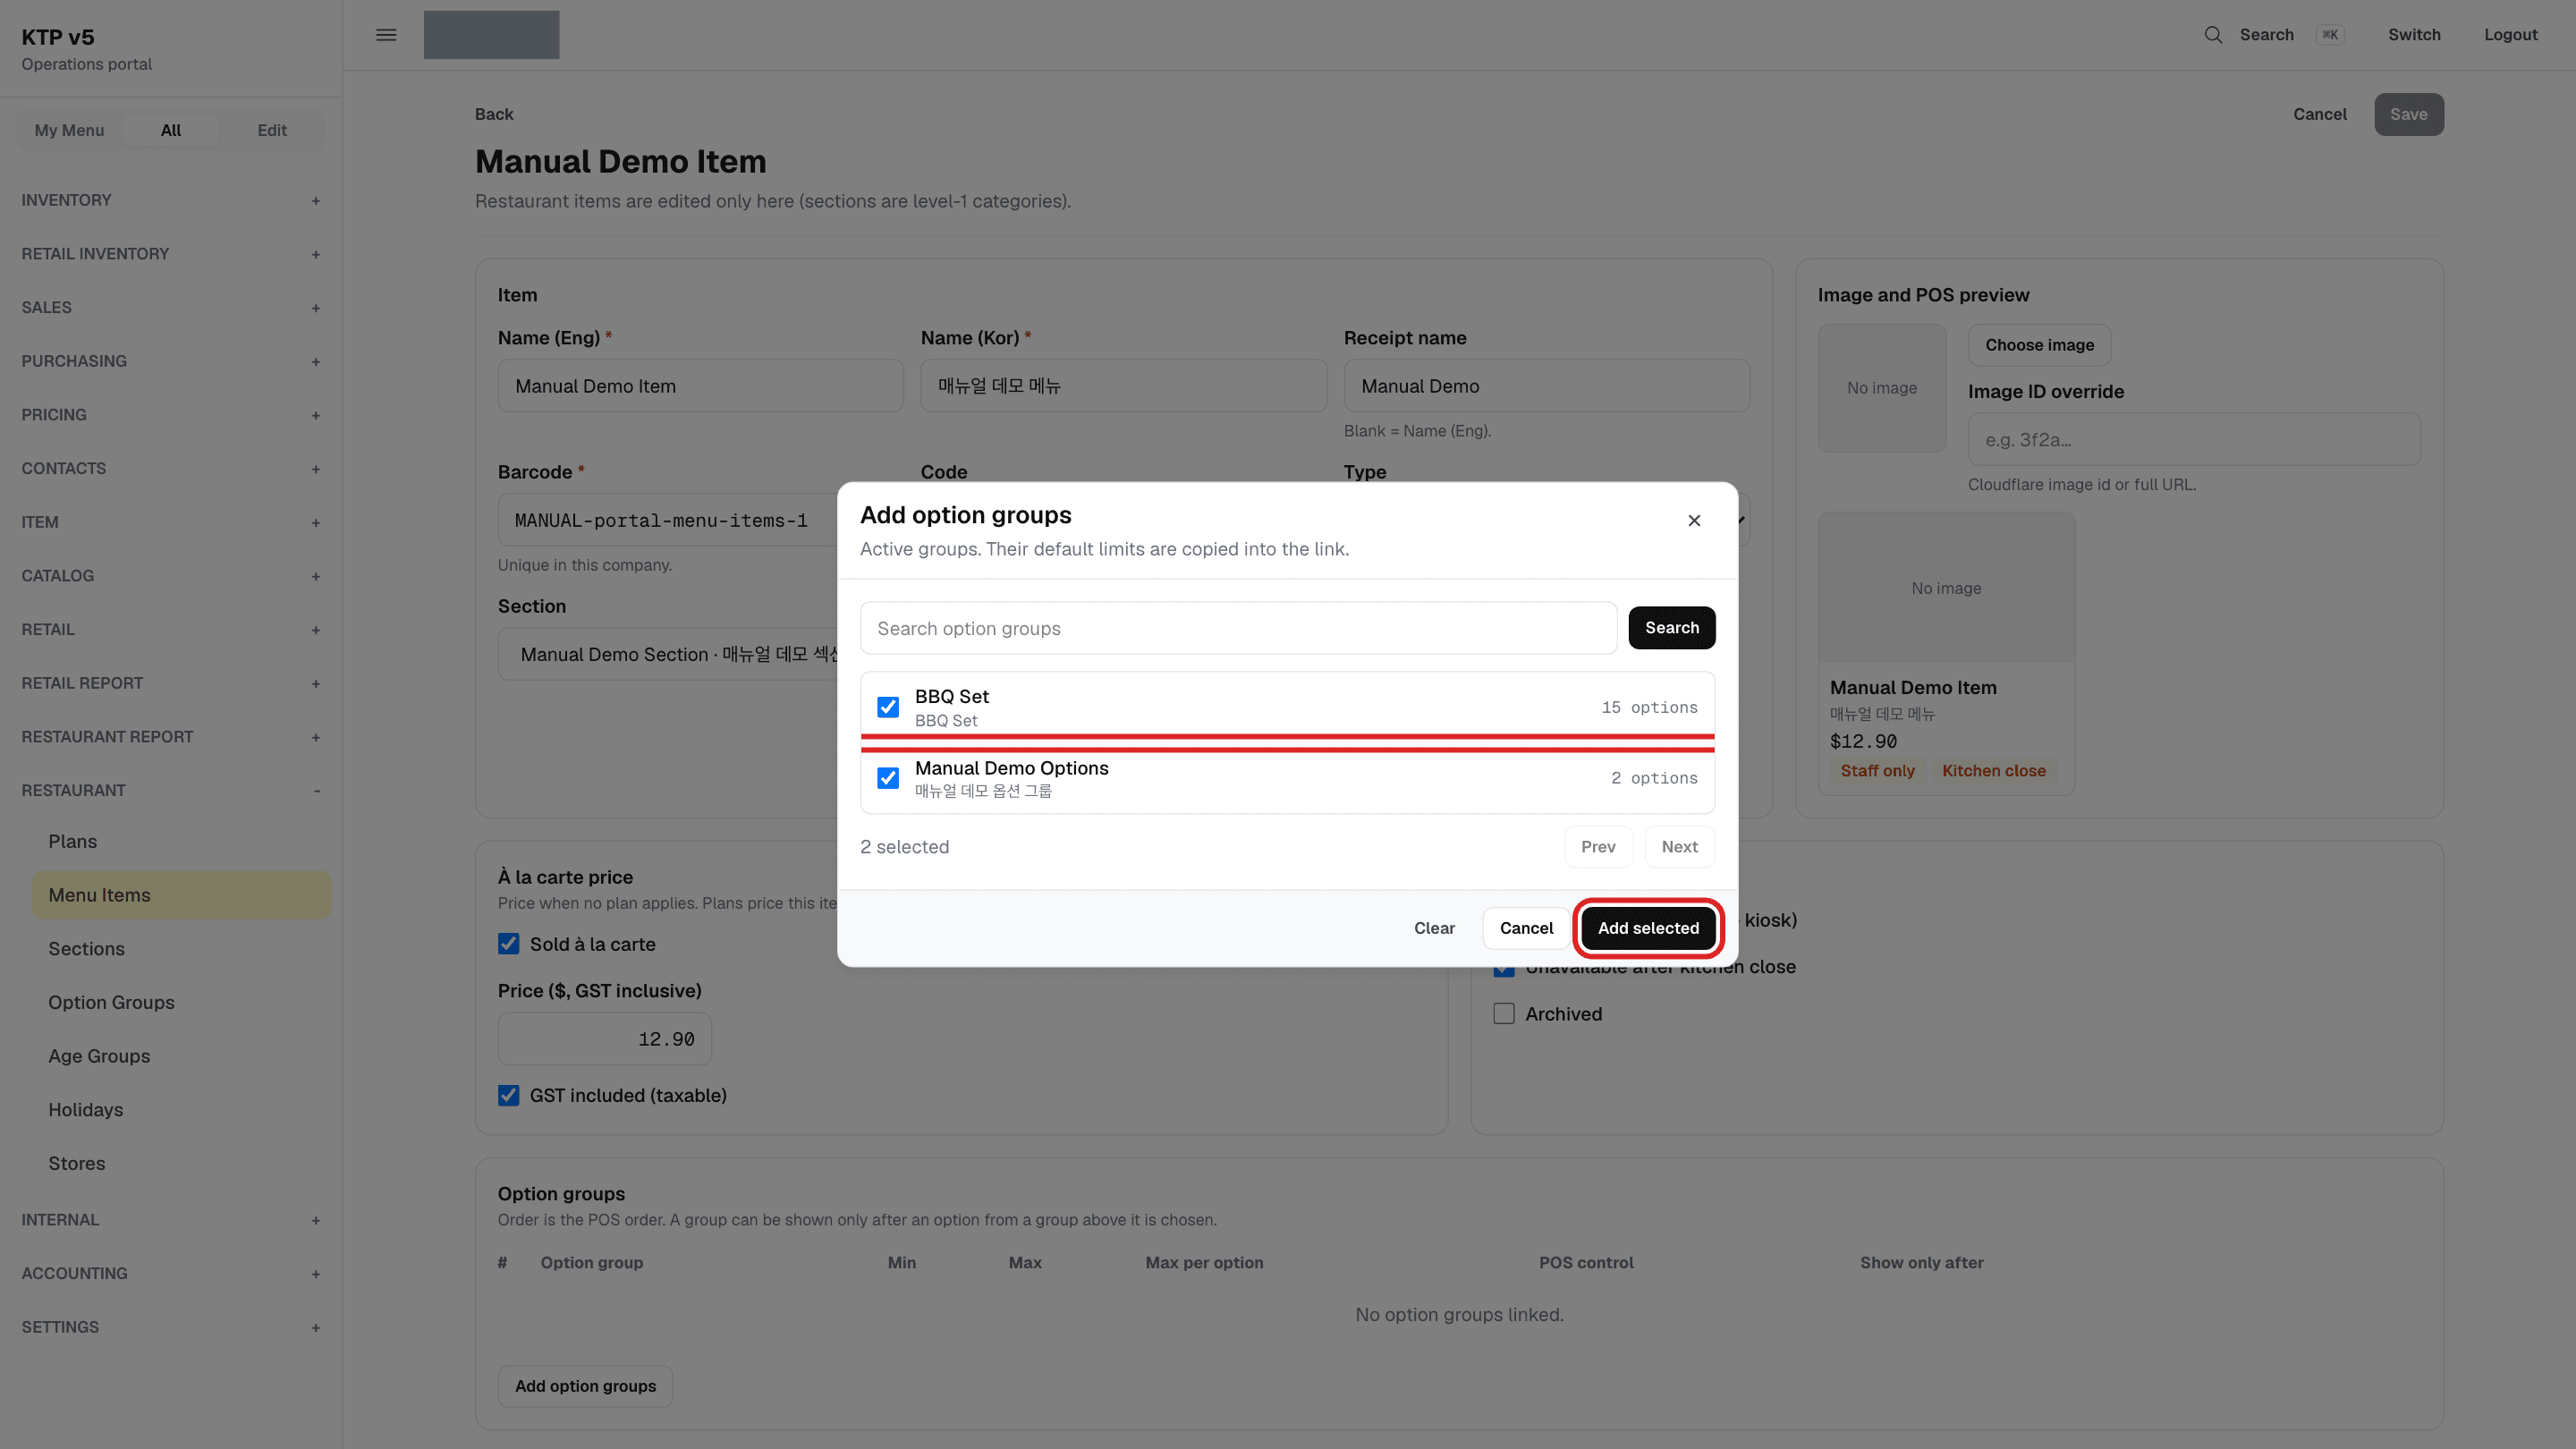2576x1449 pixels.
Task: Click Logout in the top bar
Action: pos(2510,35)
